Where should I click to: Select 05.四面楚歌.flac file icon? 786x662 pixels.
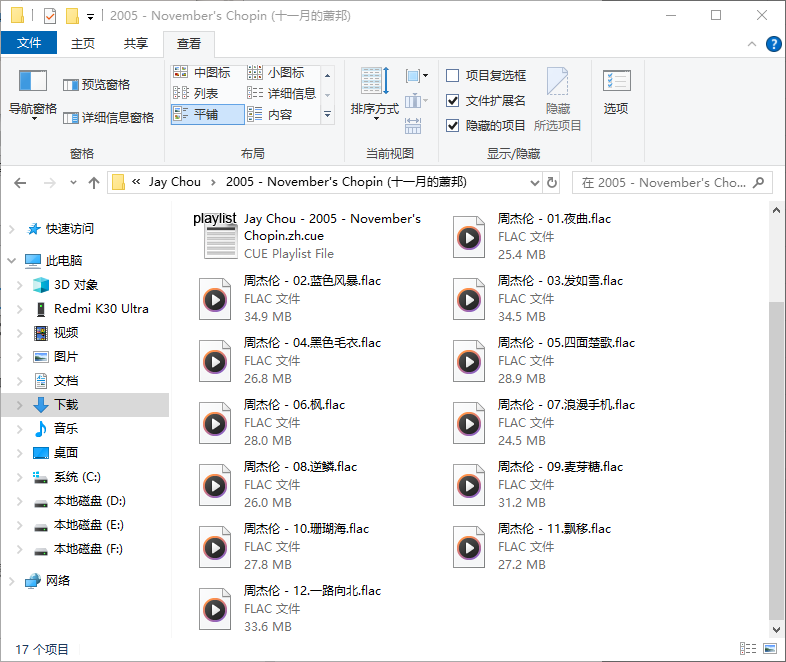point(469,361)
